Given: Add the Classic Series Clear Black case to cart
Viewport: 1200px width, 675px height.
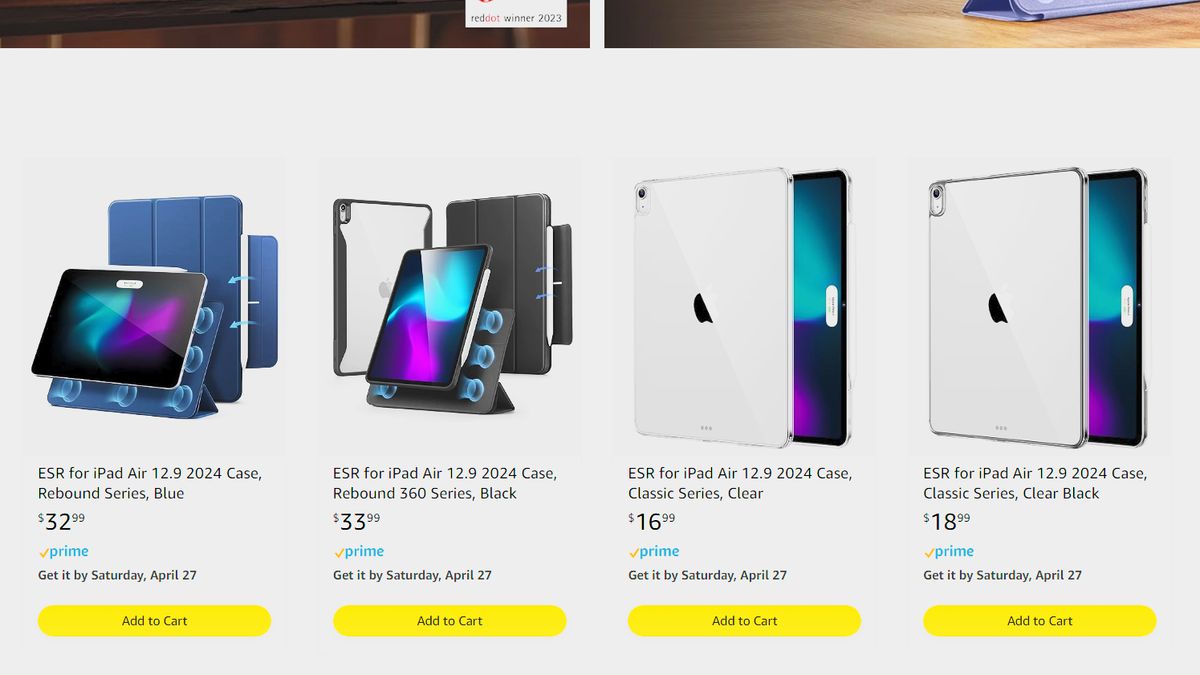Looking at the screenshot, I should coord(1039,621).
